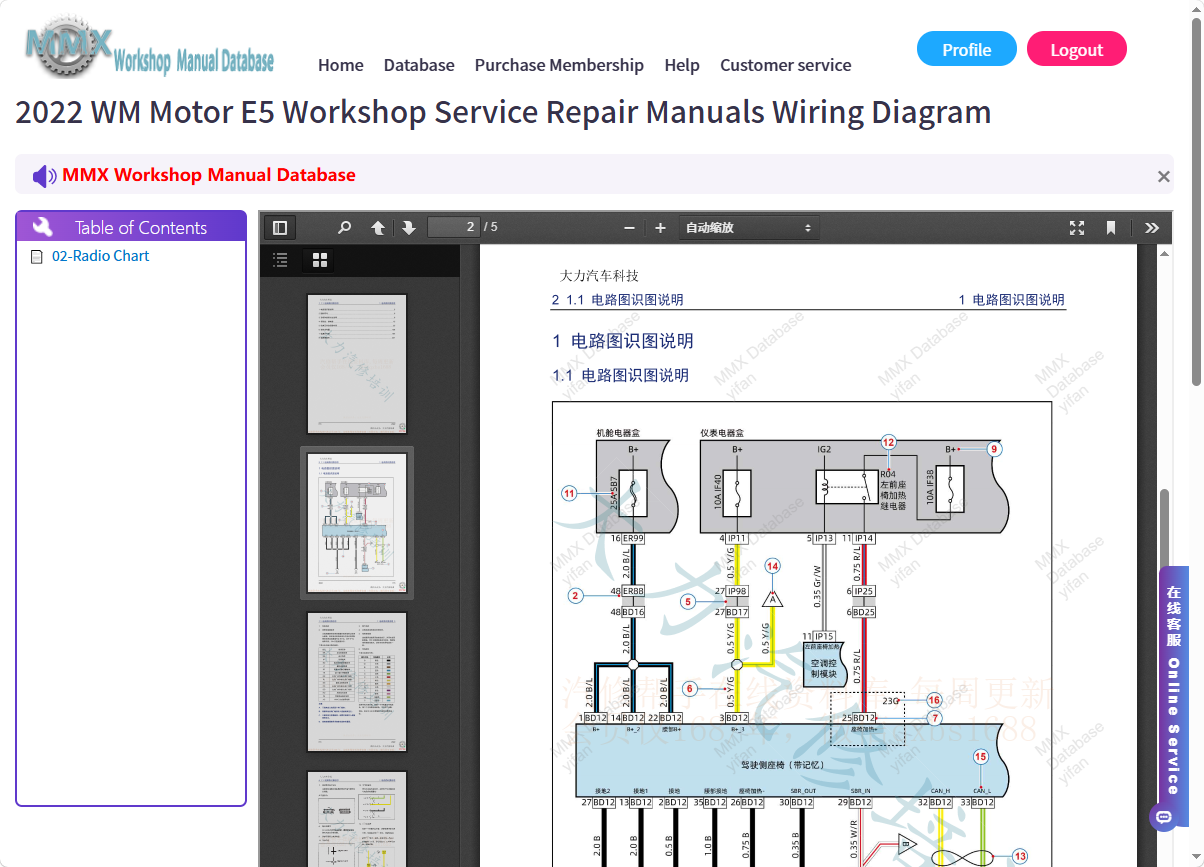The width and height of the screenshot is (1204, 867).
Task: Click the MMX Workshop Manual Database red text
Action: [209, 175]
